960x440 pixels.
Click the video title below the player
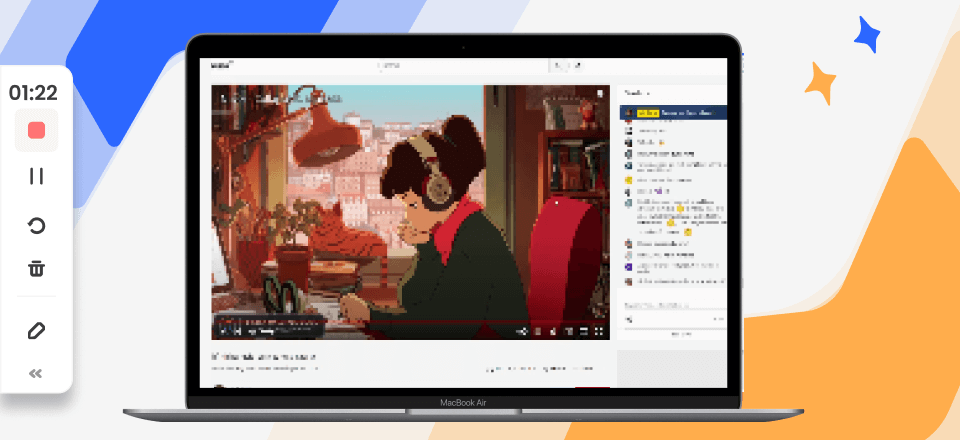tap(264, 356)
